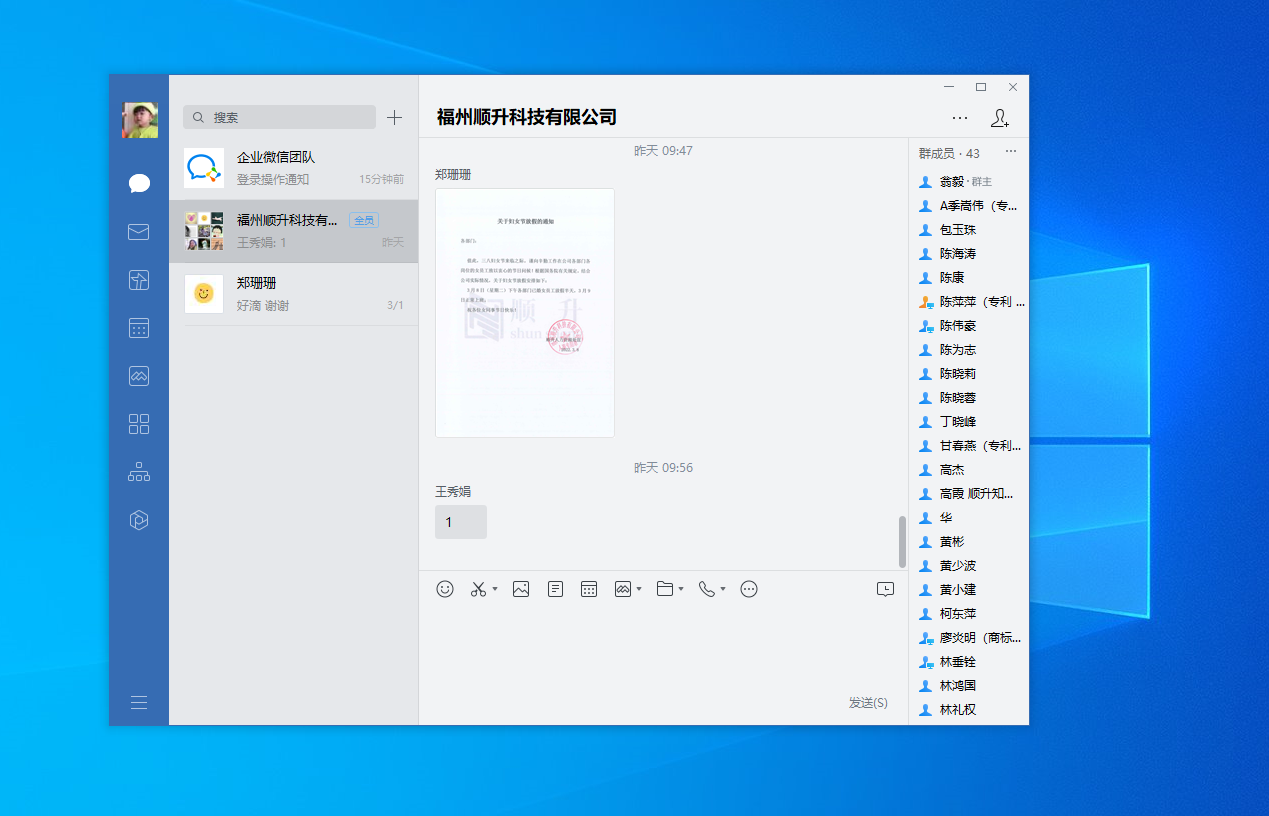Image resolution: width=1269 pixels, height=816 pixels.
Task: Open the Calendar icon in left sidebar
Action: point(139,328)
